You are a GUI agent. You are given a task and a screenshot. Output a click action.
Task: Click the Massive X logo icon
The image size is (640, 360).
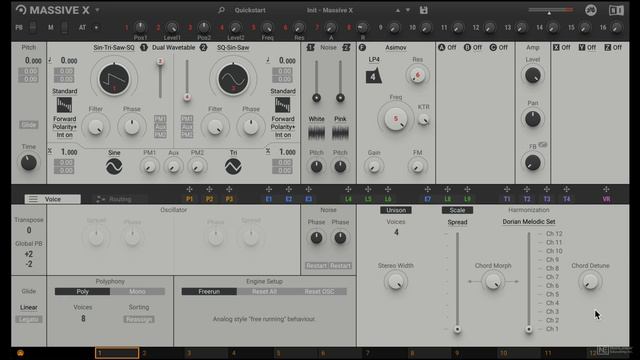tap(20, 10)
